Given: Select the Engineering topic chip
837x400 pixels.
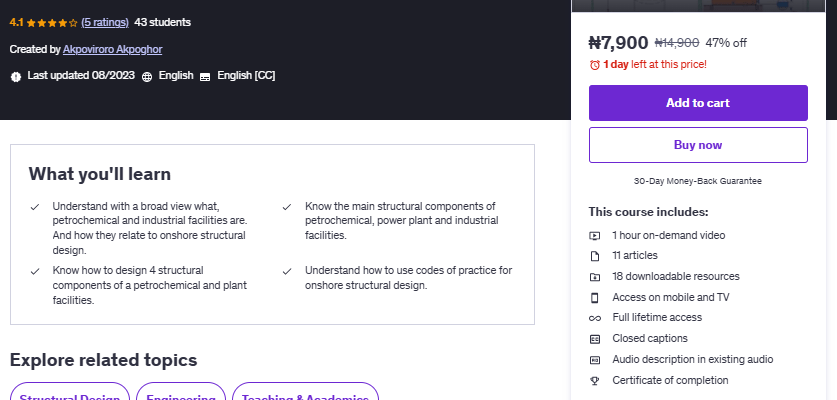Looking at the screenshot, I should [181, 394].
